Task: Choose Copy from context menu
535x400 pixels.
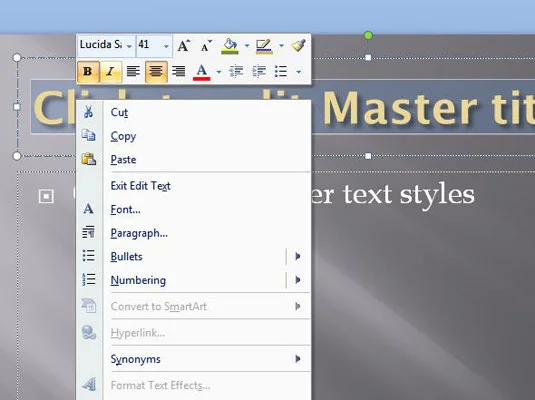Action: (194, 136)
